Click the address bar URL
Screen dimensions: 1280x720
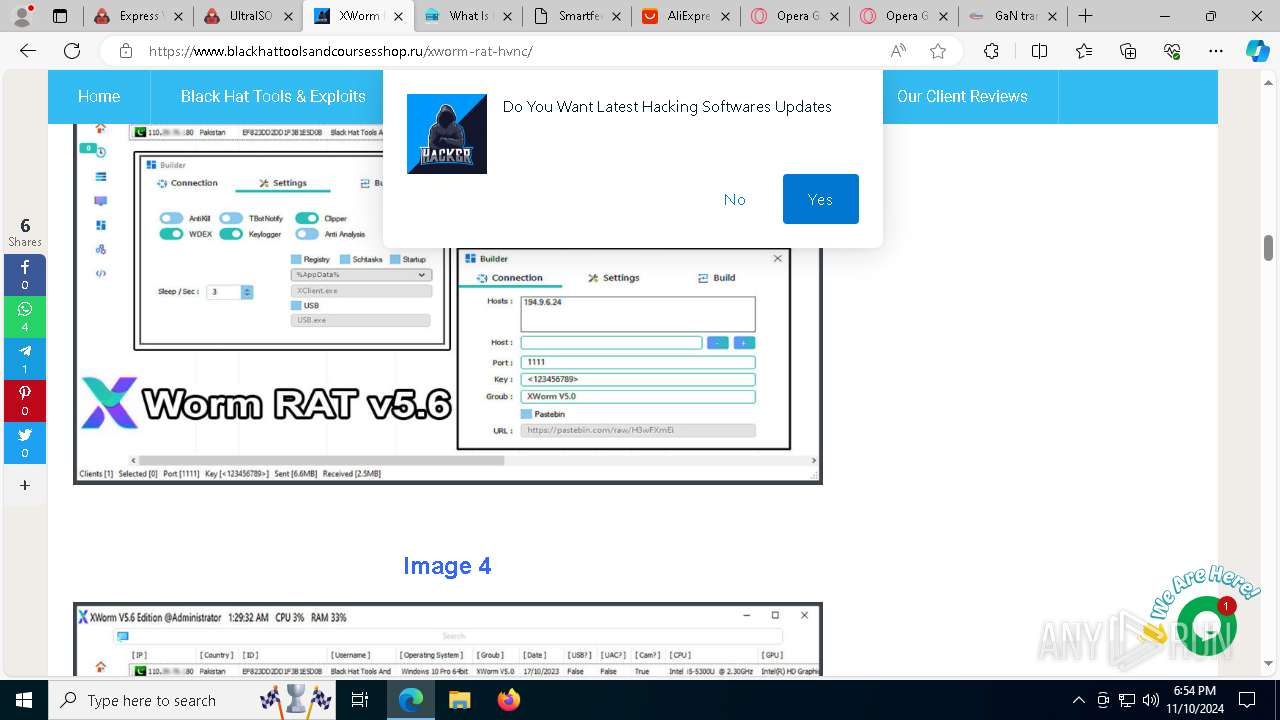pyautogui.click(x=340, y=51)
